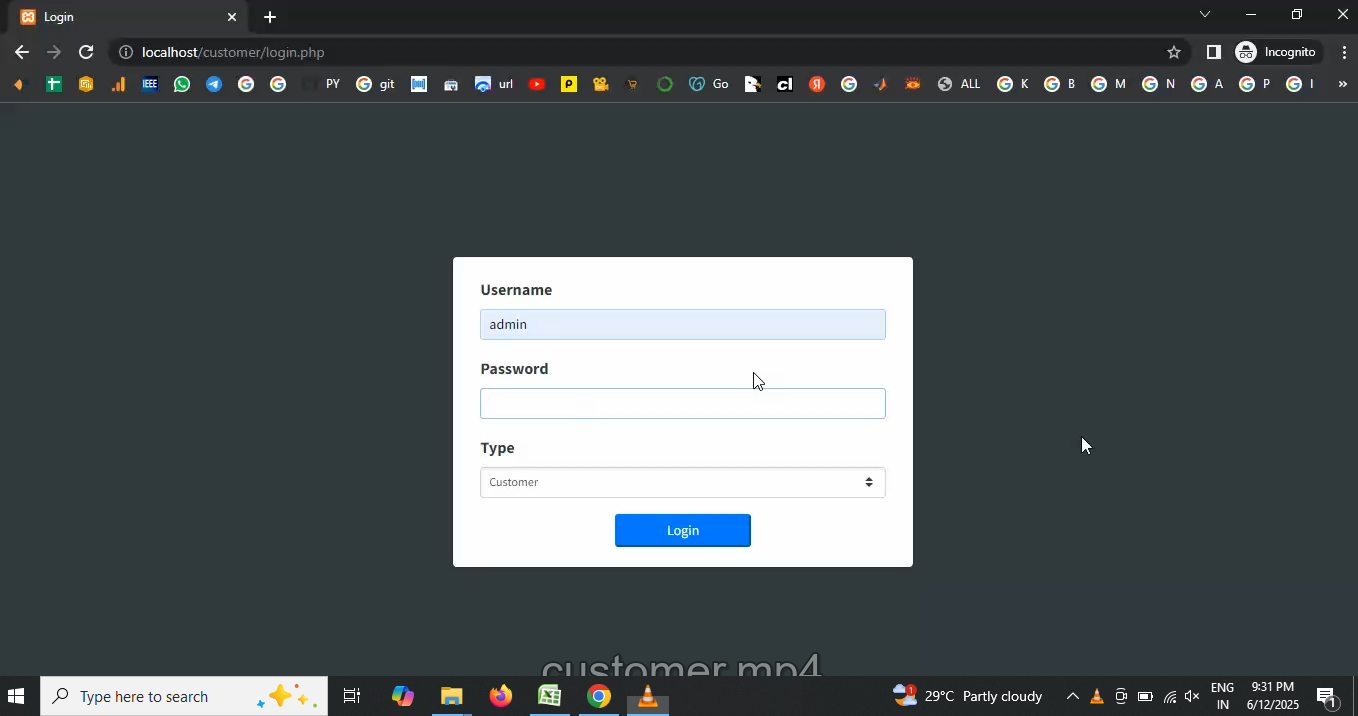Open the red Yandex bookmark

[817, 84]
